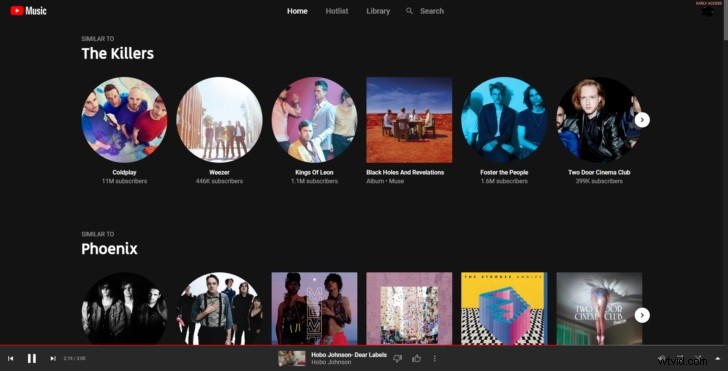This screenshot has width=728, height=371.
Task: Click the 1.6M subscribers text
Action: (504, 181)
